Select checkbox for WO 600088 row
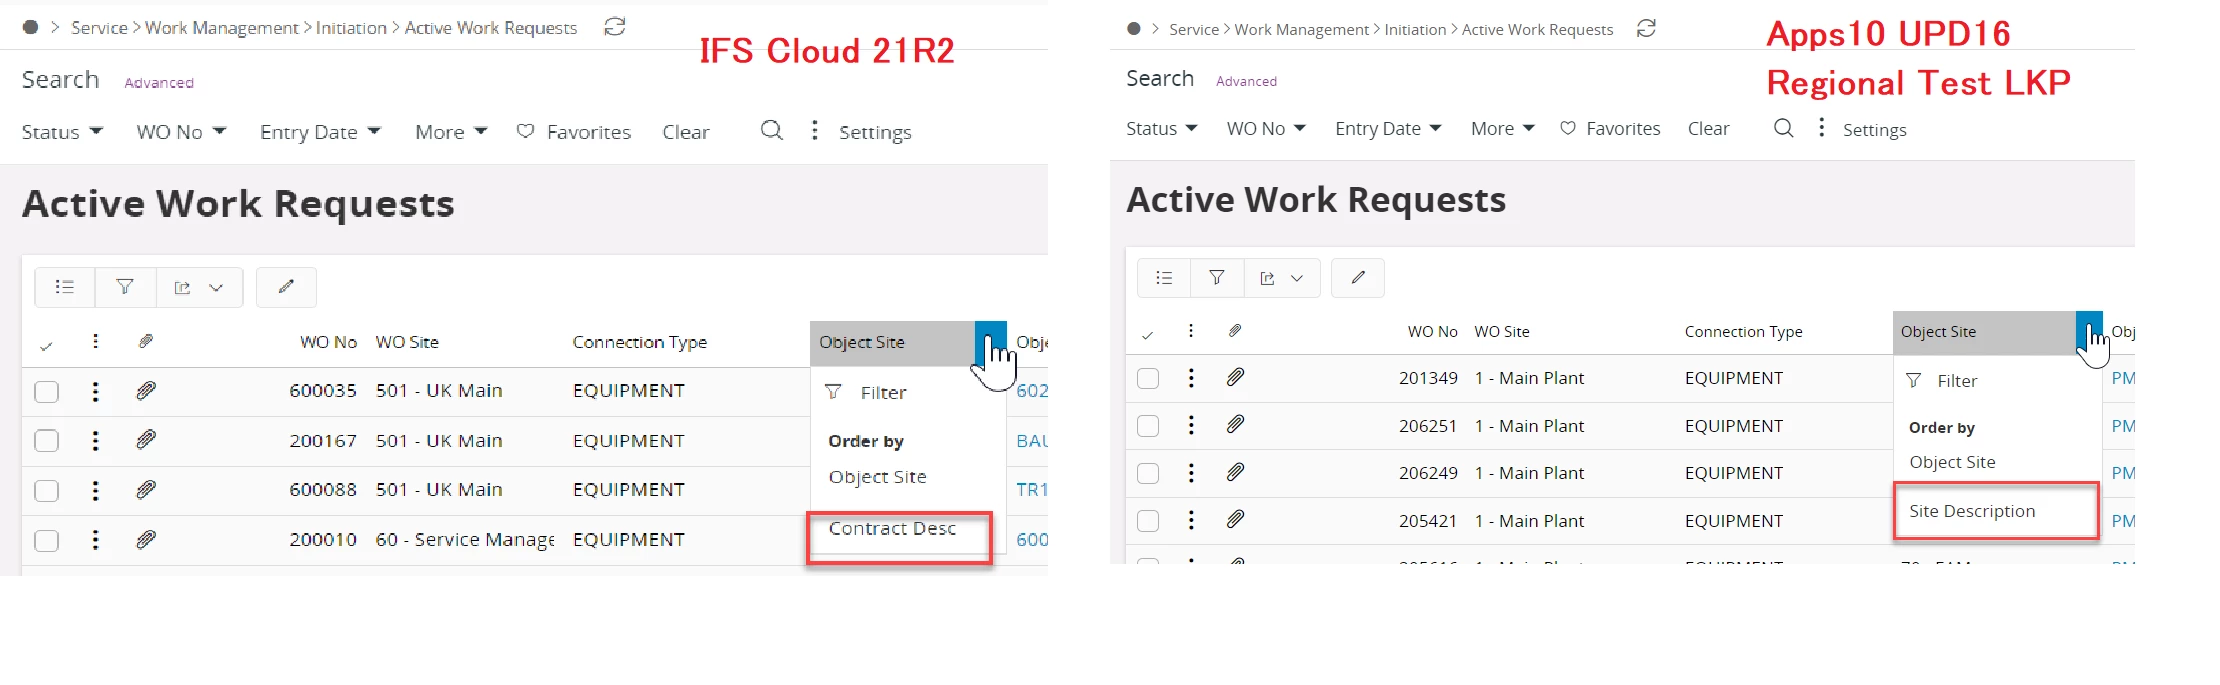 pyautogui.click(x=46, y=490)
